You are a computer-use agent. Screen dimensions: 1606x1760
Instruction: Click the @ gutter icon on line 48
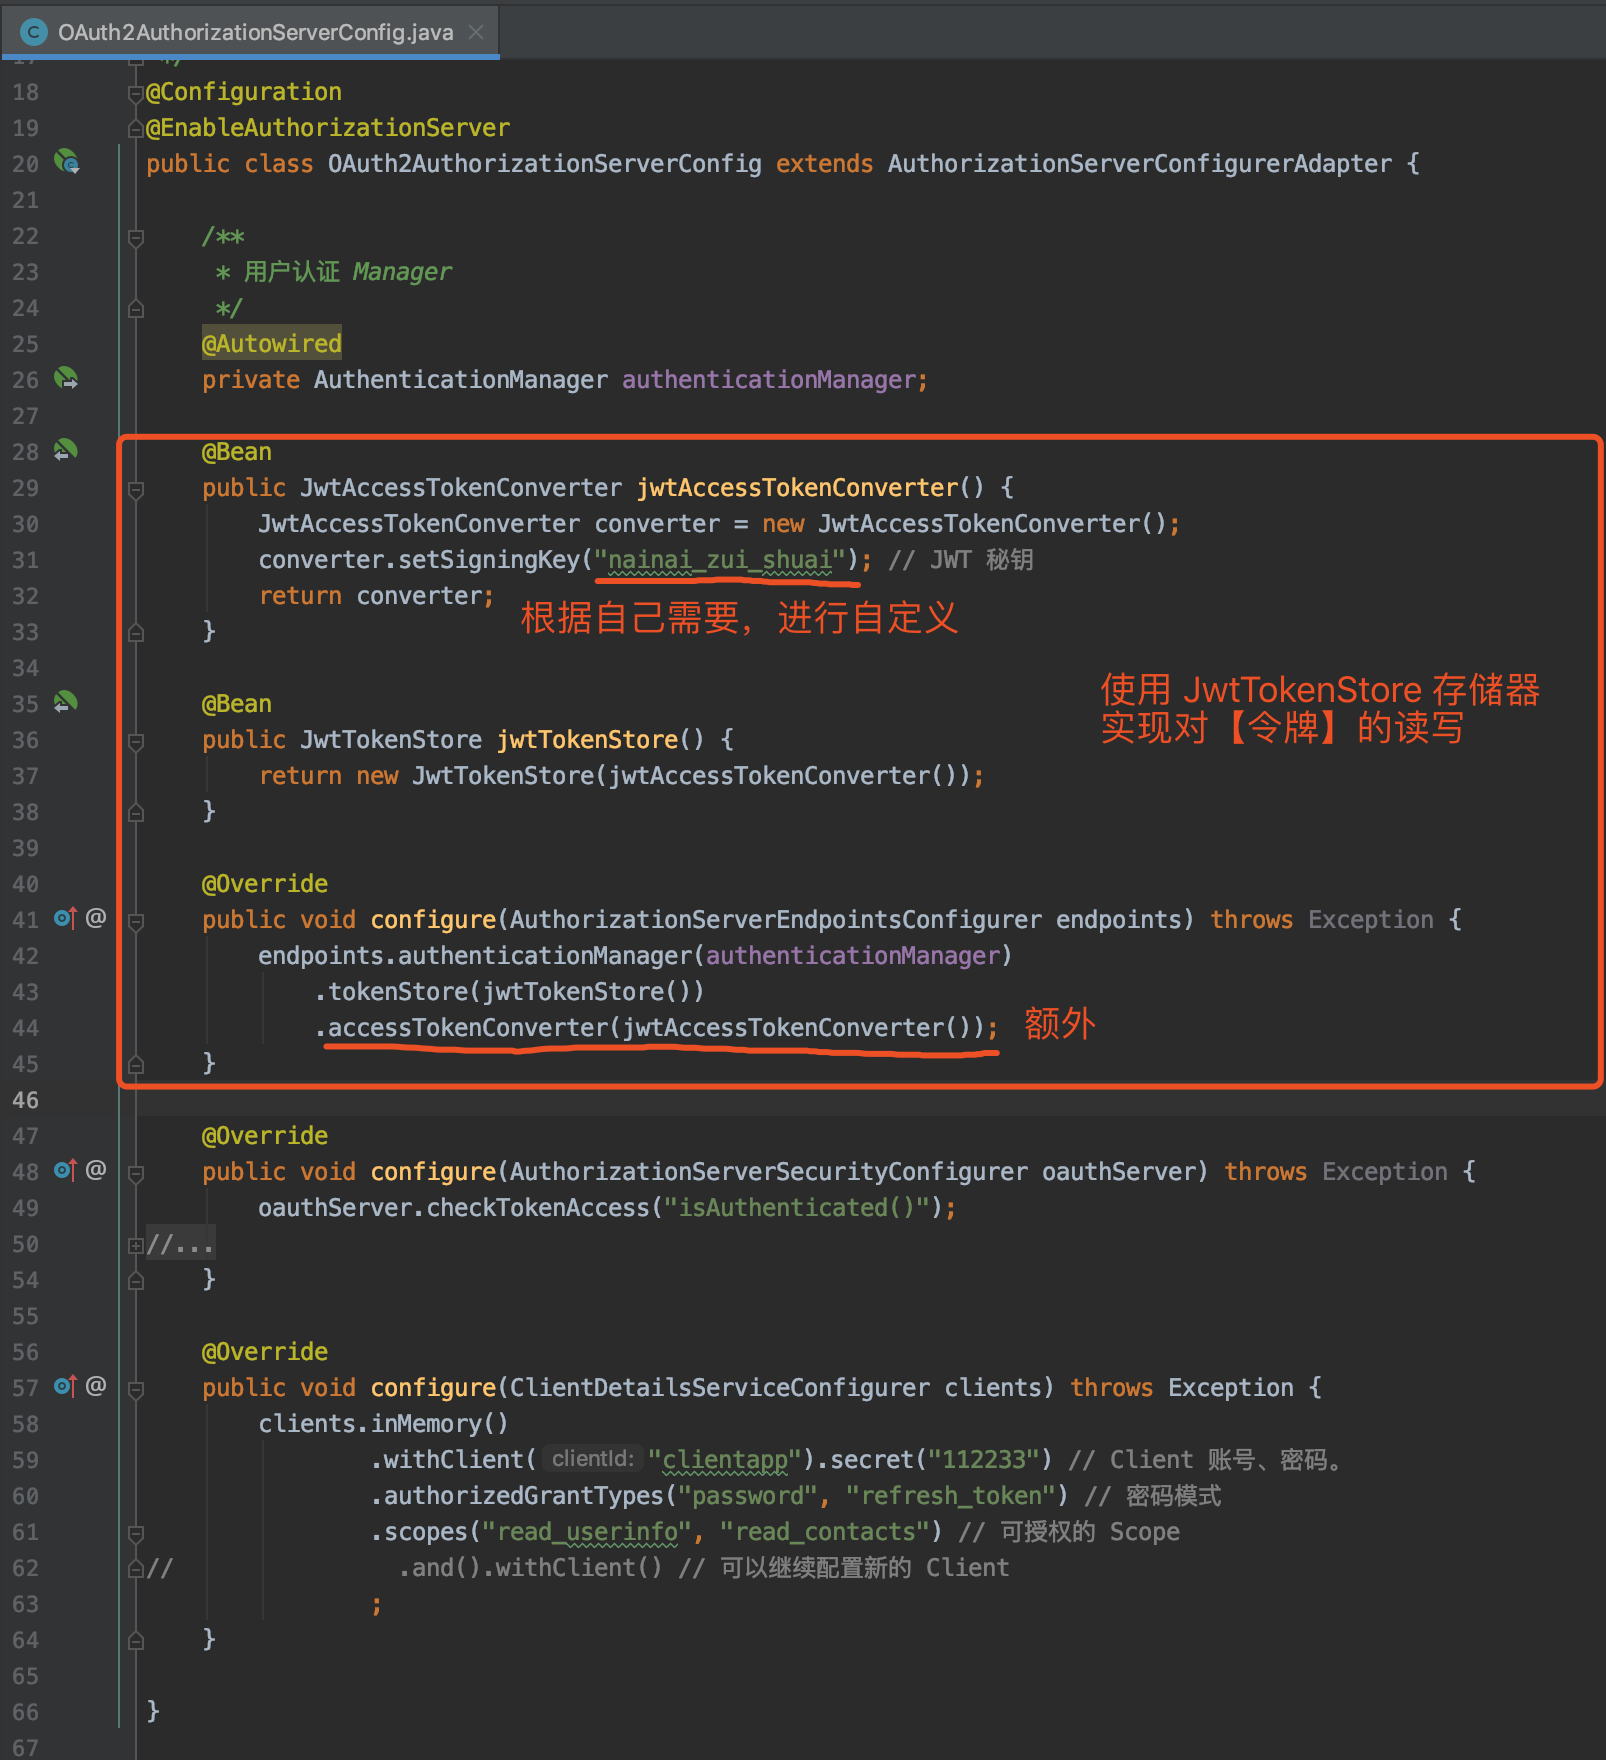coord(96,1170)
